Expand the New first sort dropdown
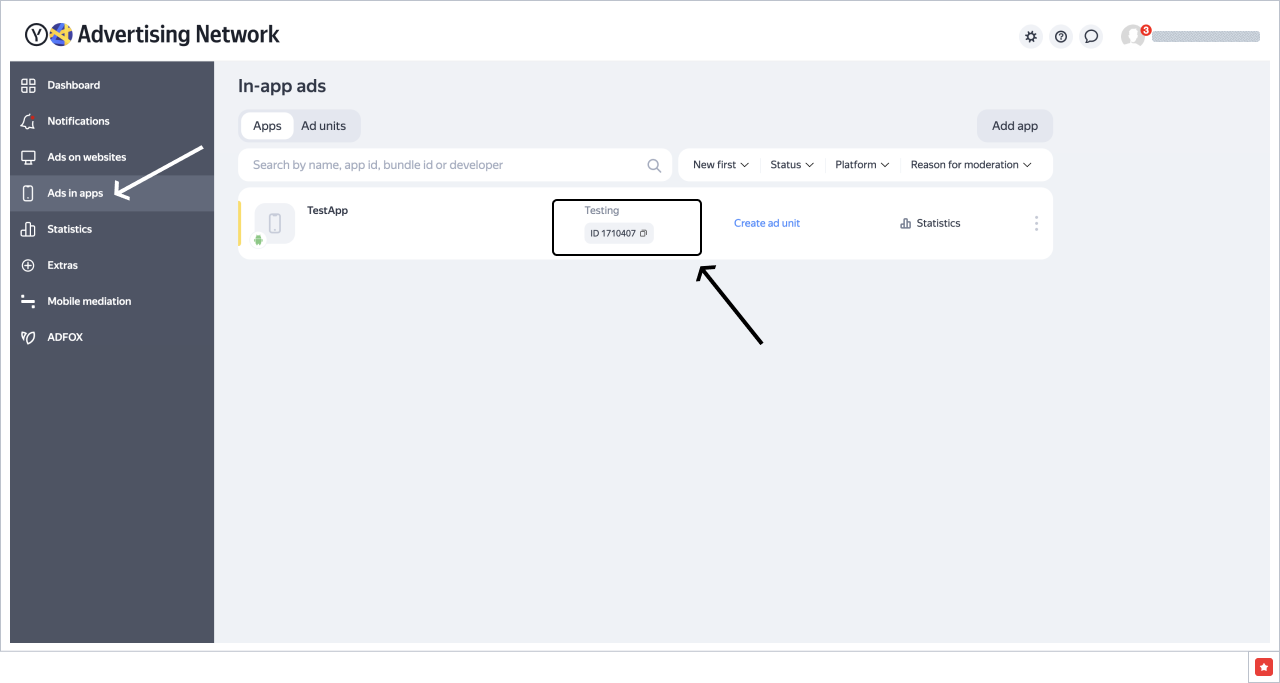The image size is (1280, 683). pos(720,165)
